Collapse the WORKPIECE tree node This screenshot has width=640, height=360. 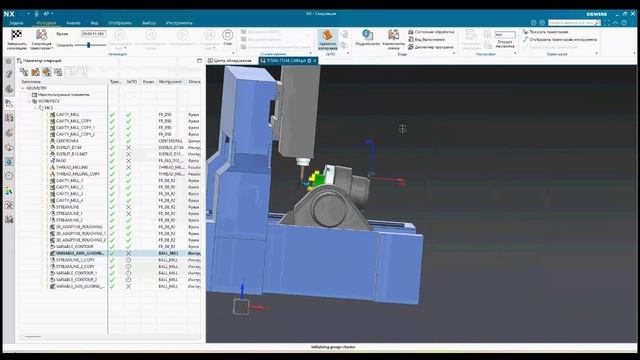[29, 101]
